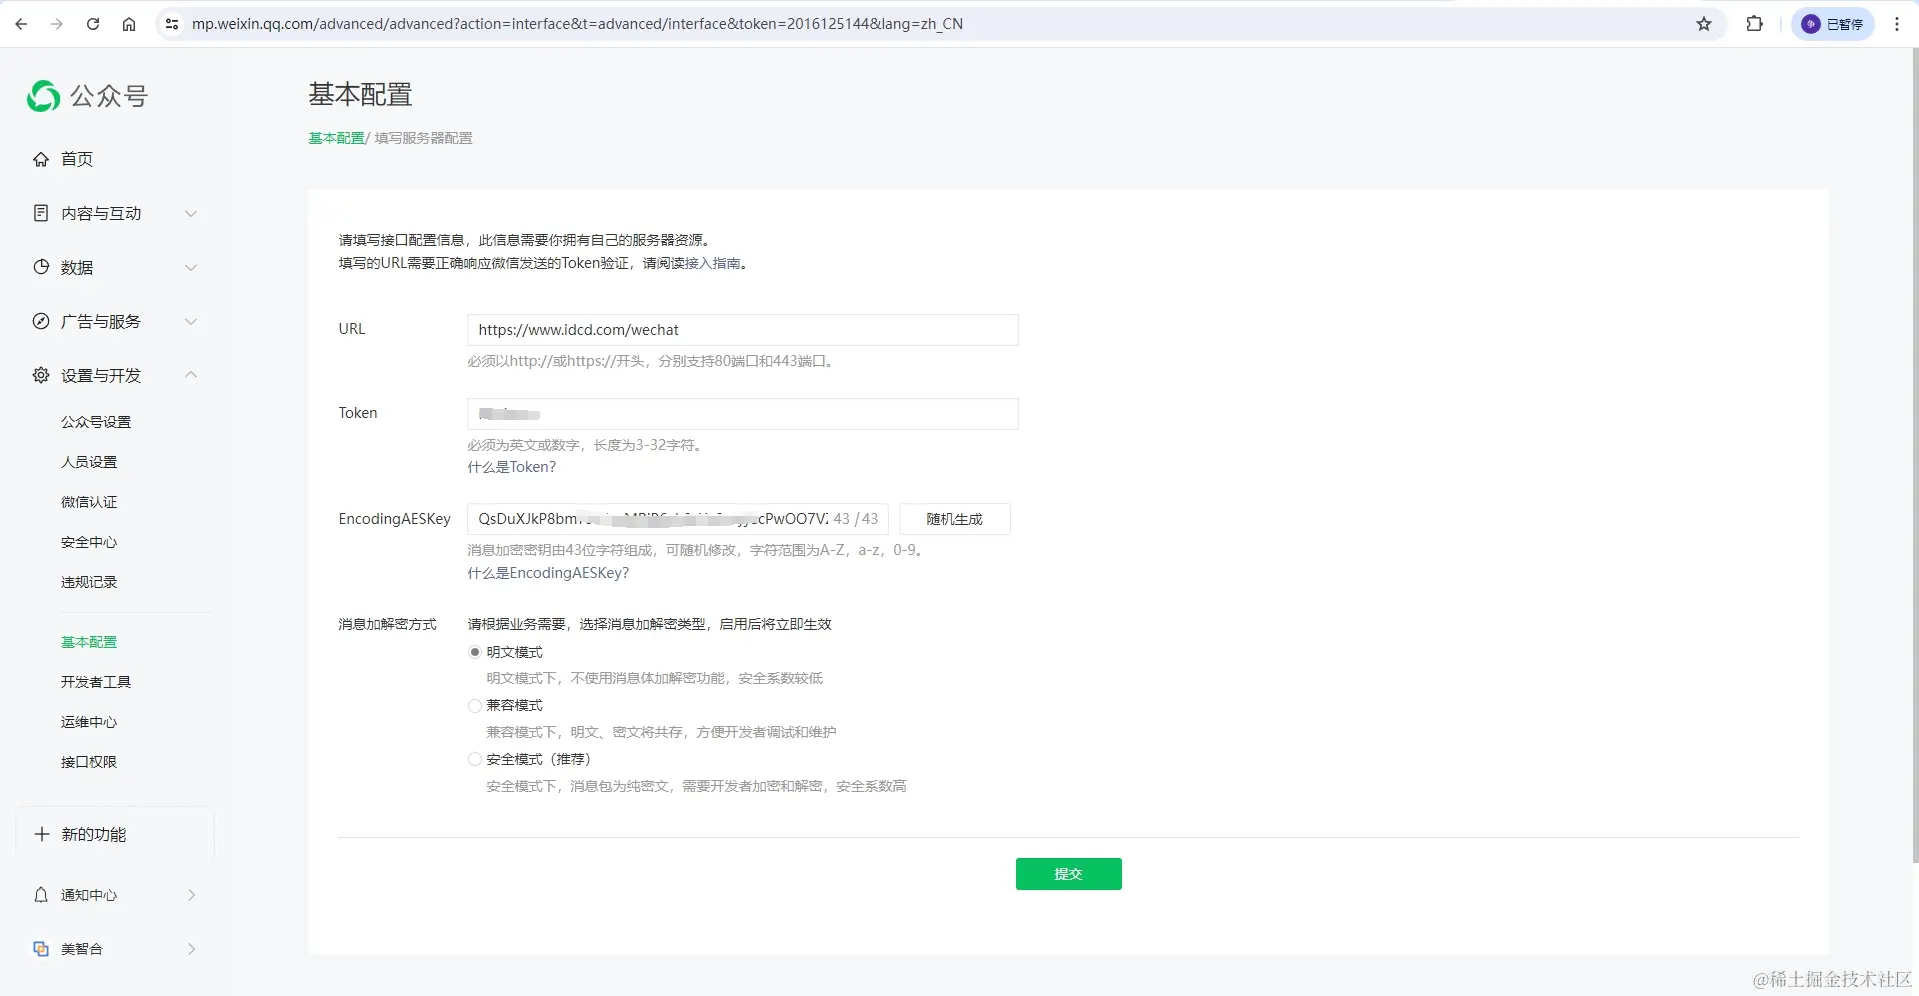1919x996 pixels.
Task: Expand the 内容与互动 sidebar section
Action: coord(190,213)
